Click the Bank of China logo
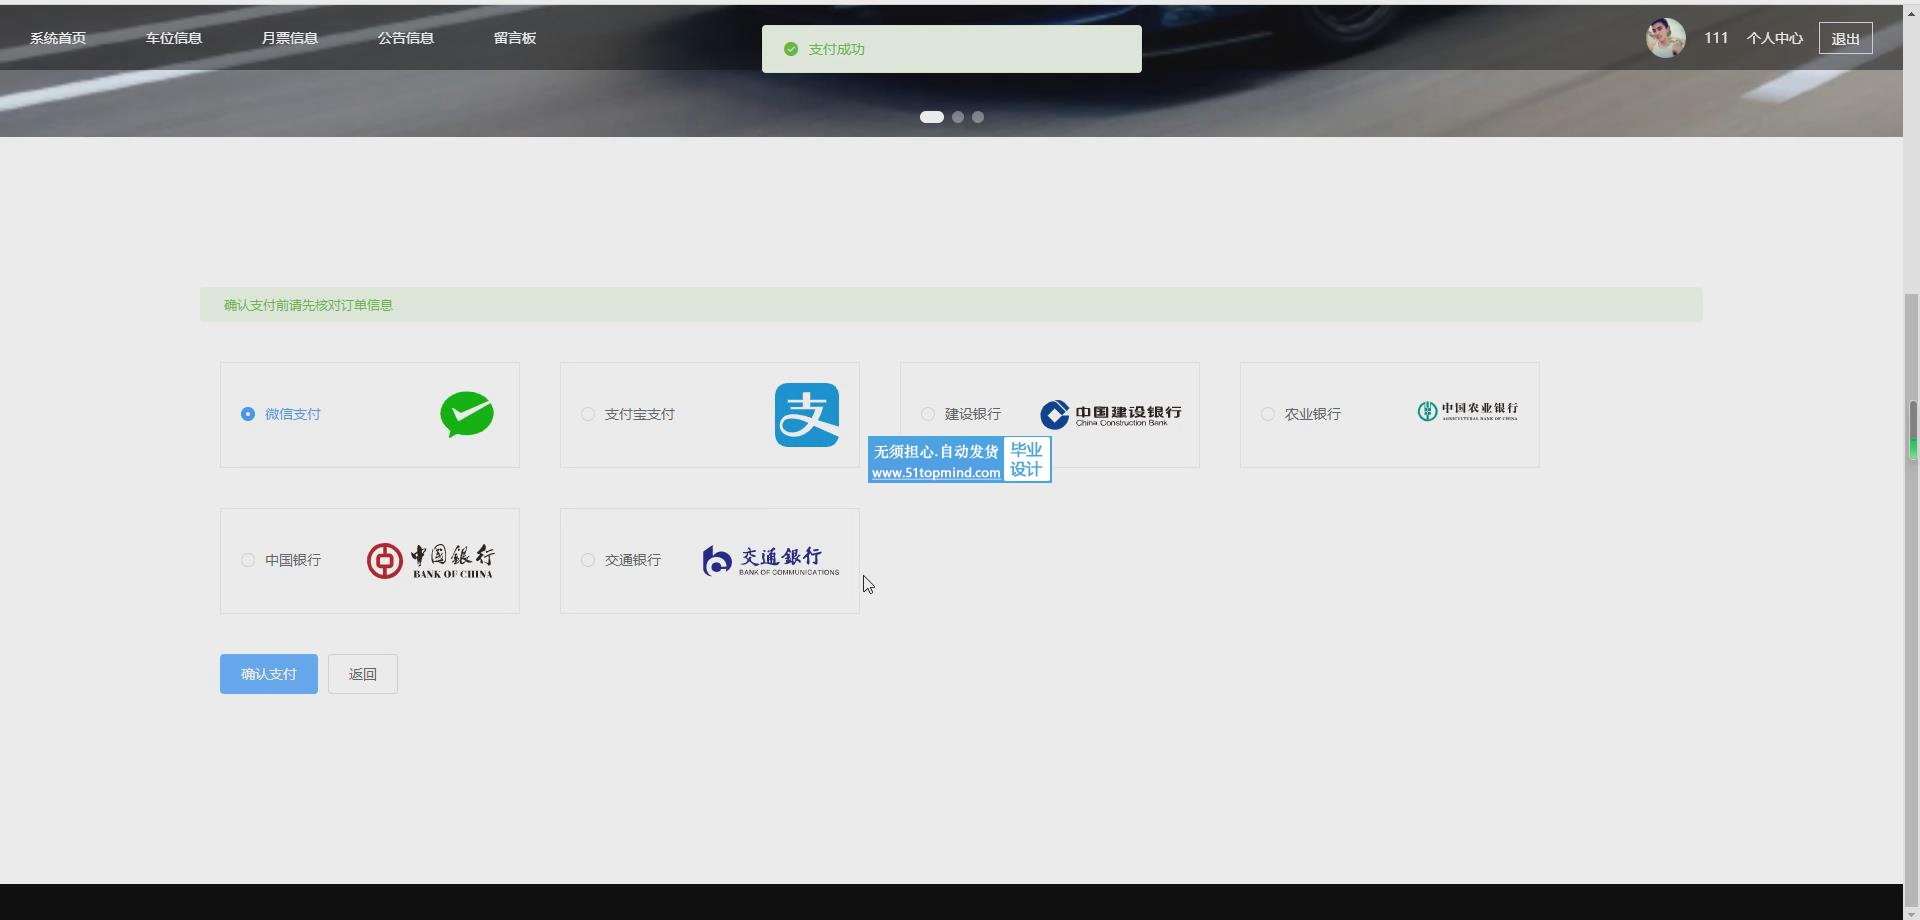This screenshot has height=920, width=1920. (430, 561)
